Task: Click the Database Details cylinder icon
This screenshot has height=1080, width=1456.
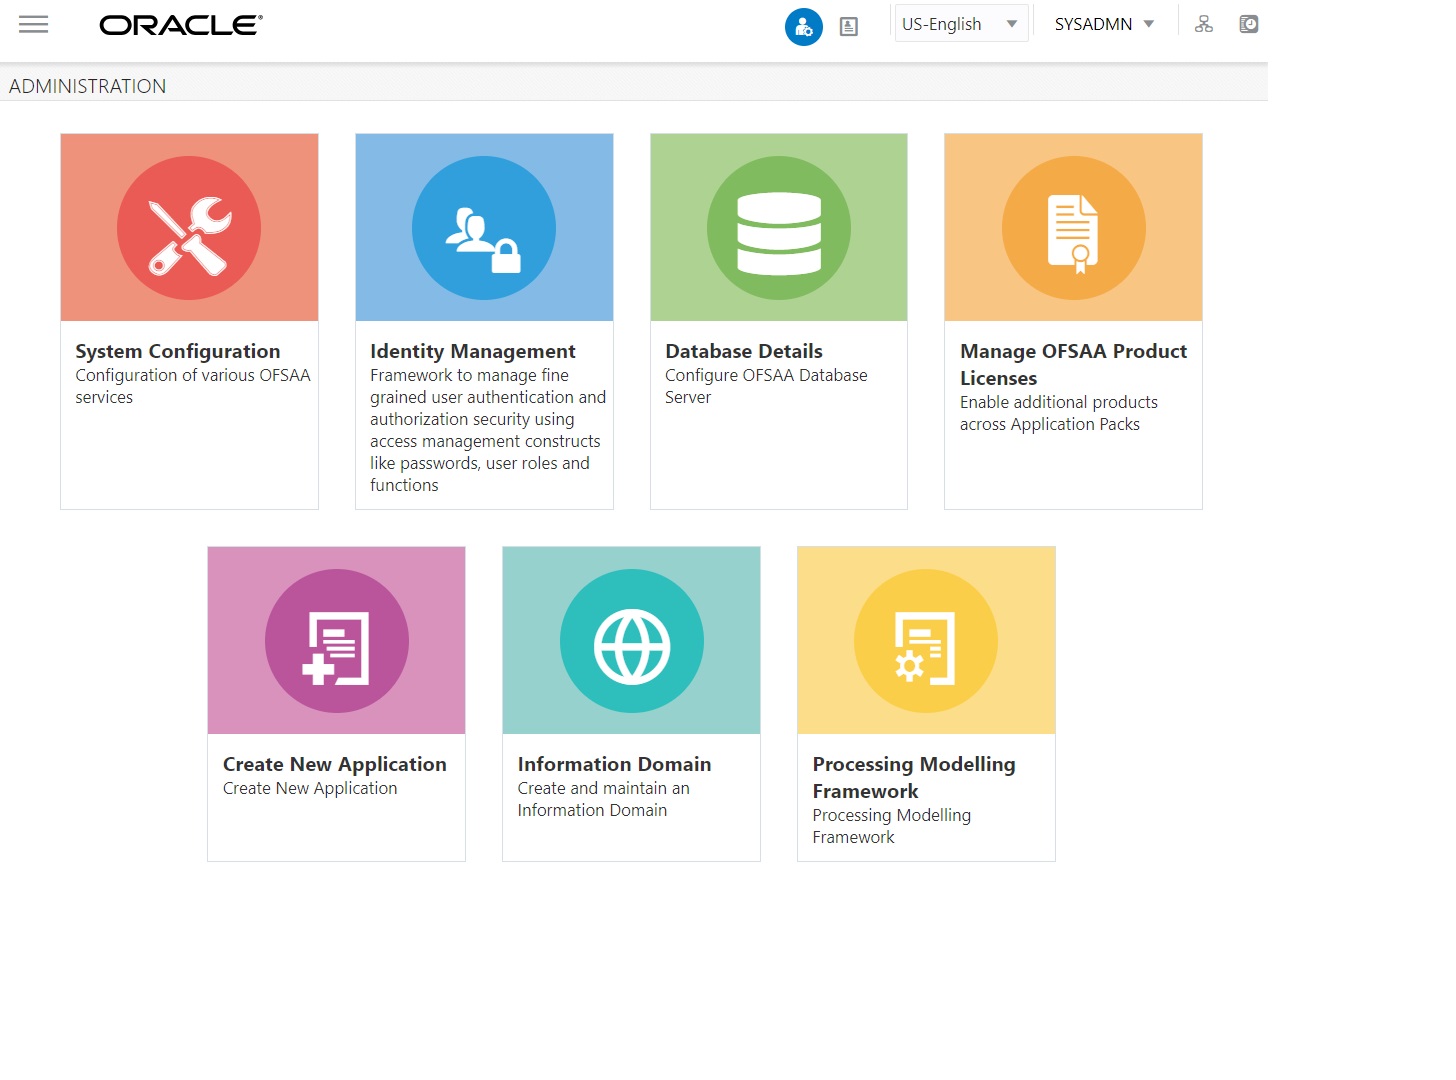Action: pos(779,228)
